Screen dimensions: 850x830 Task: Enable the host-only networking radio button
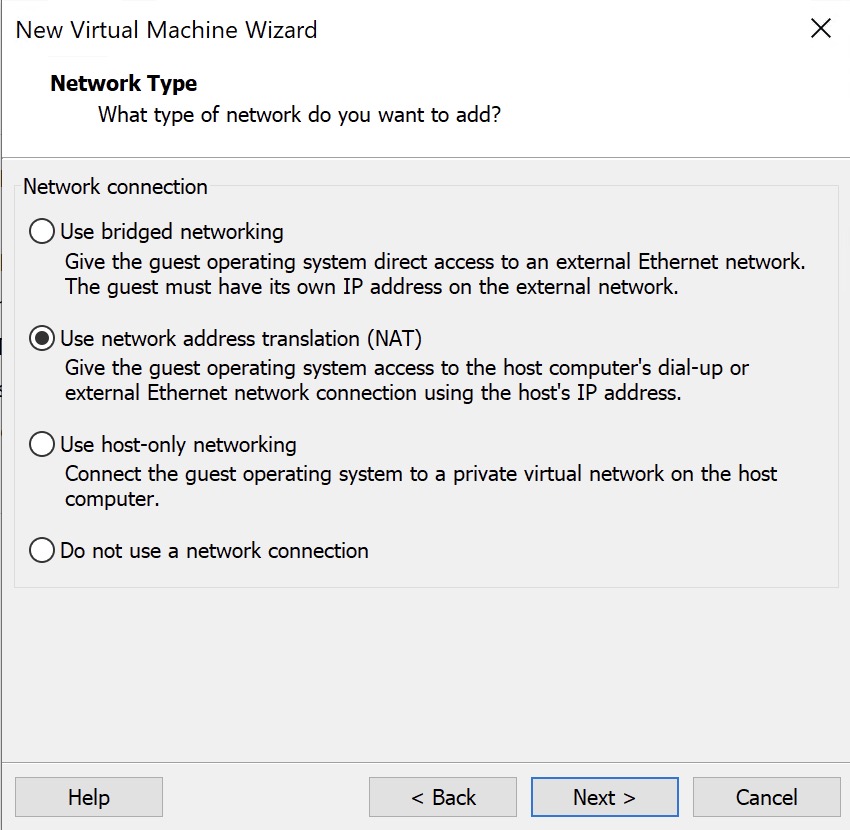pos(42,444)
